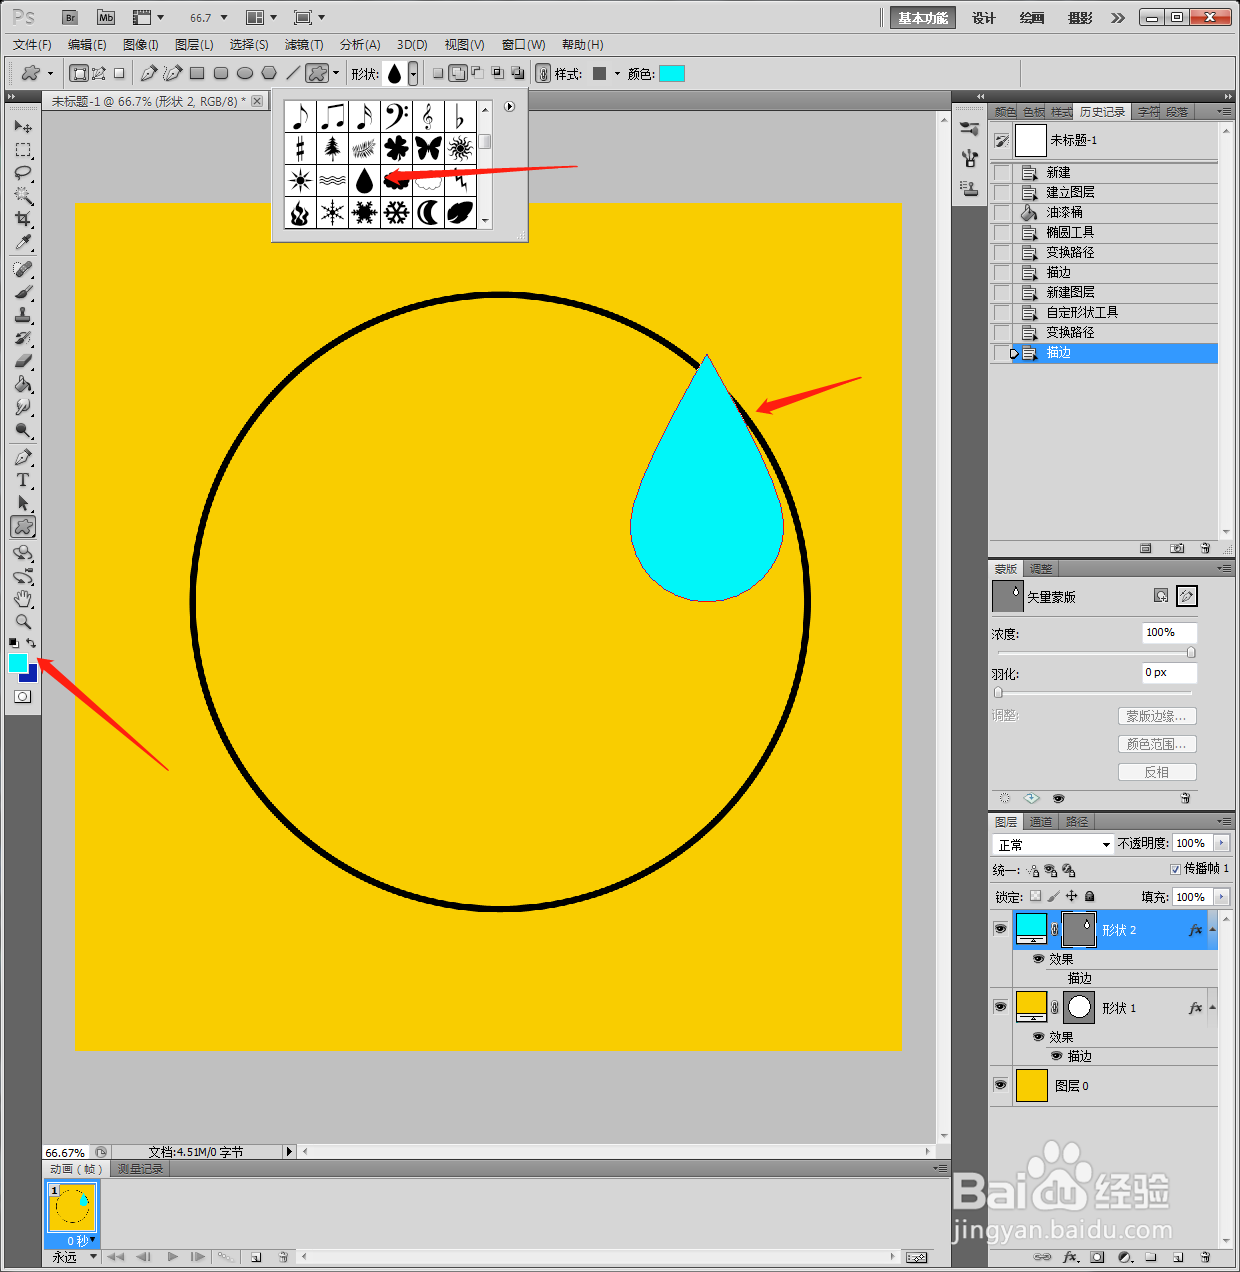Switch to the 基本功能 workspace
This screenshot has height=1272, width=1240.
point(923,18)
